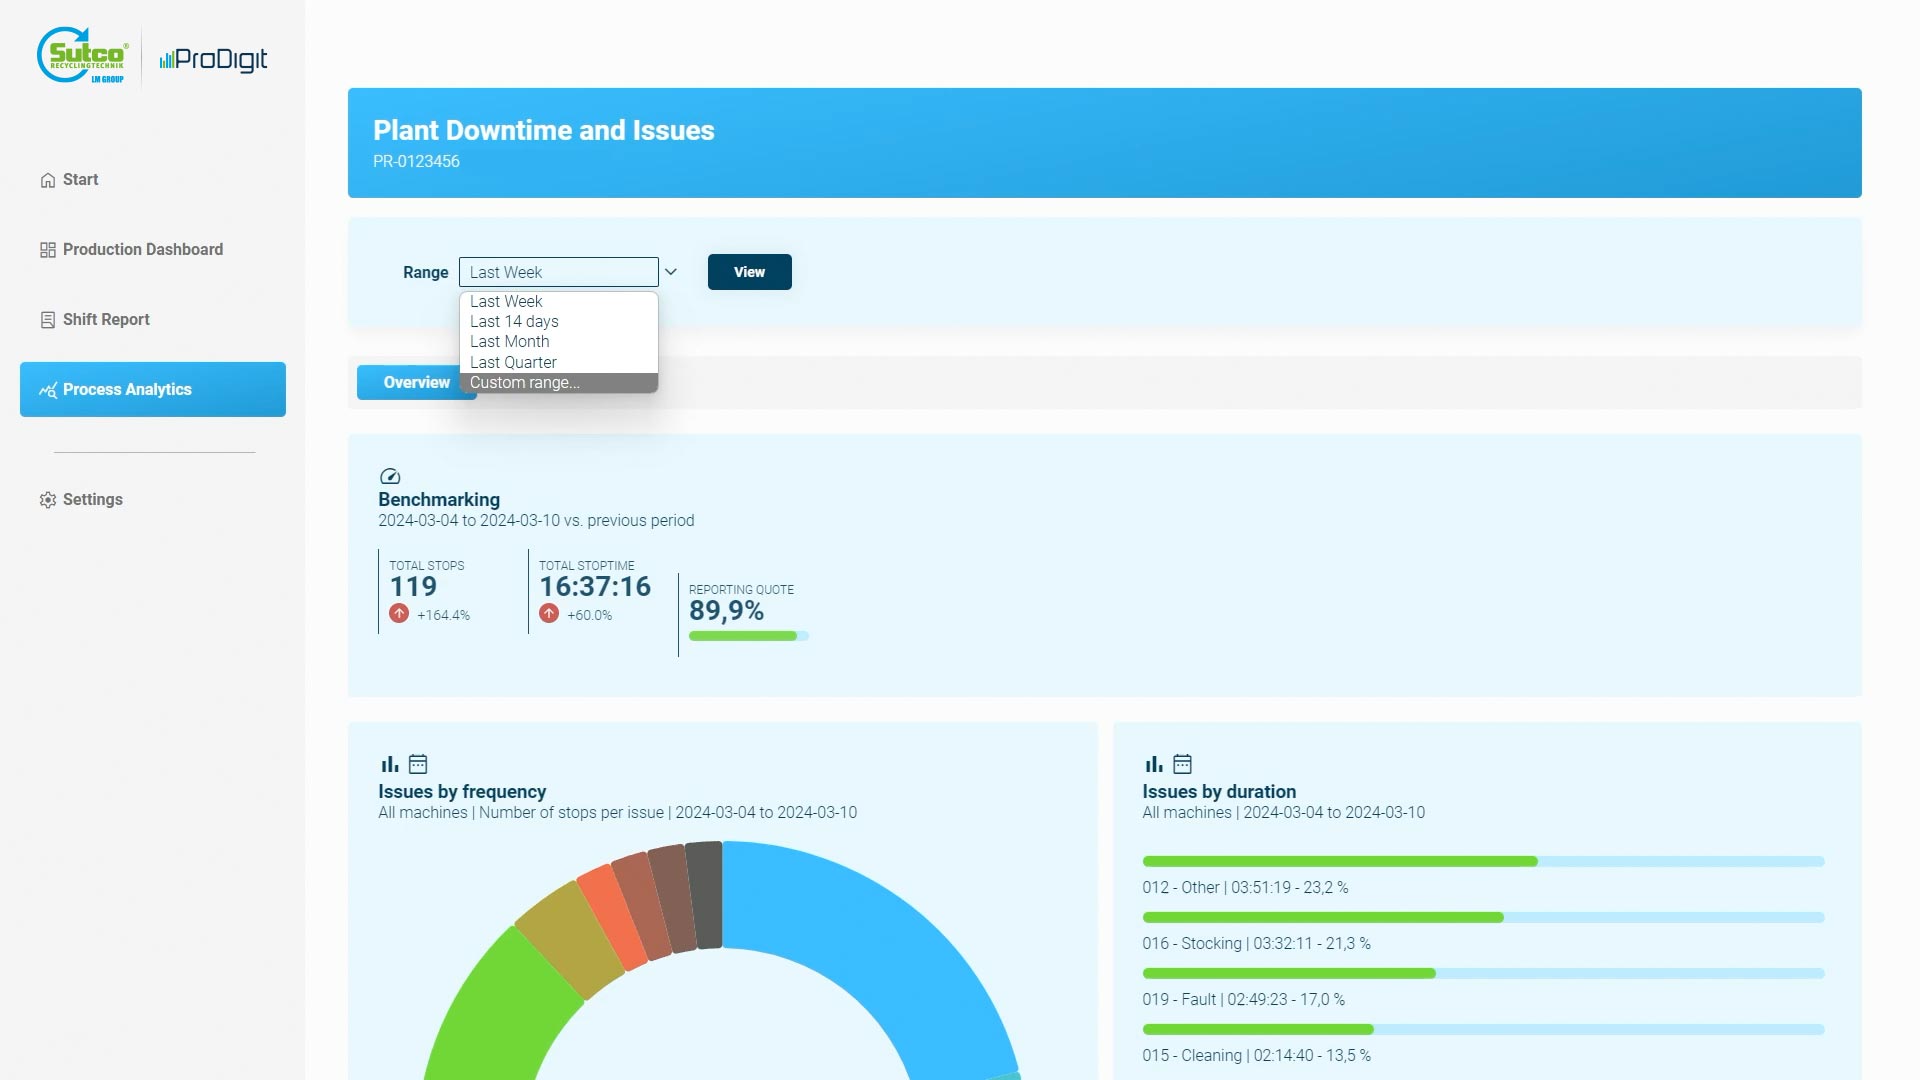The width and height of the screenshot is (1920, 1080).
Task: Click the 012 - Other duration bar
Action: (x=1483, y=861)
